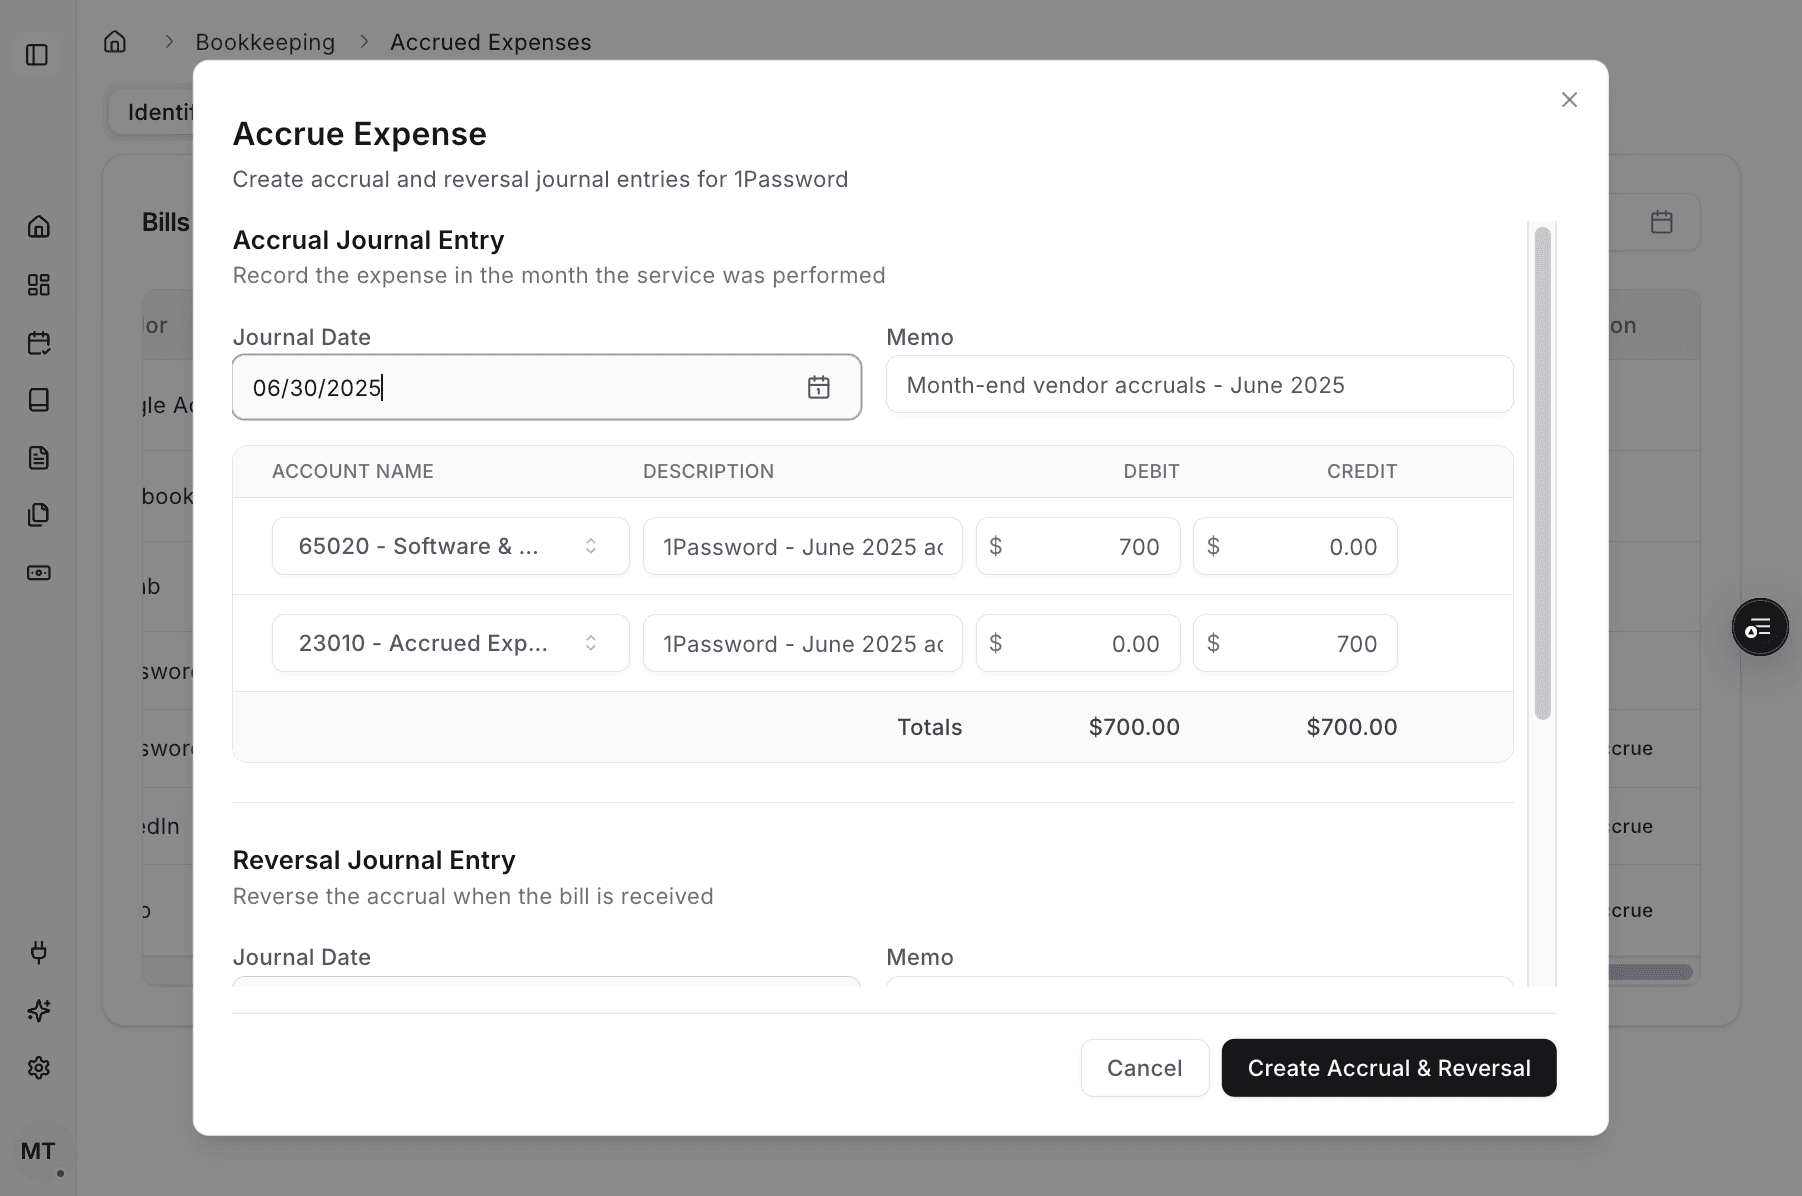The image size is (1802, 1196).
Task: Launch the AI sparkles assistant icon
Action: tap(39, 1010)
